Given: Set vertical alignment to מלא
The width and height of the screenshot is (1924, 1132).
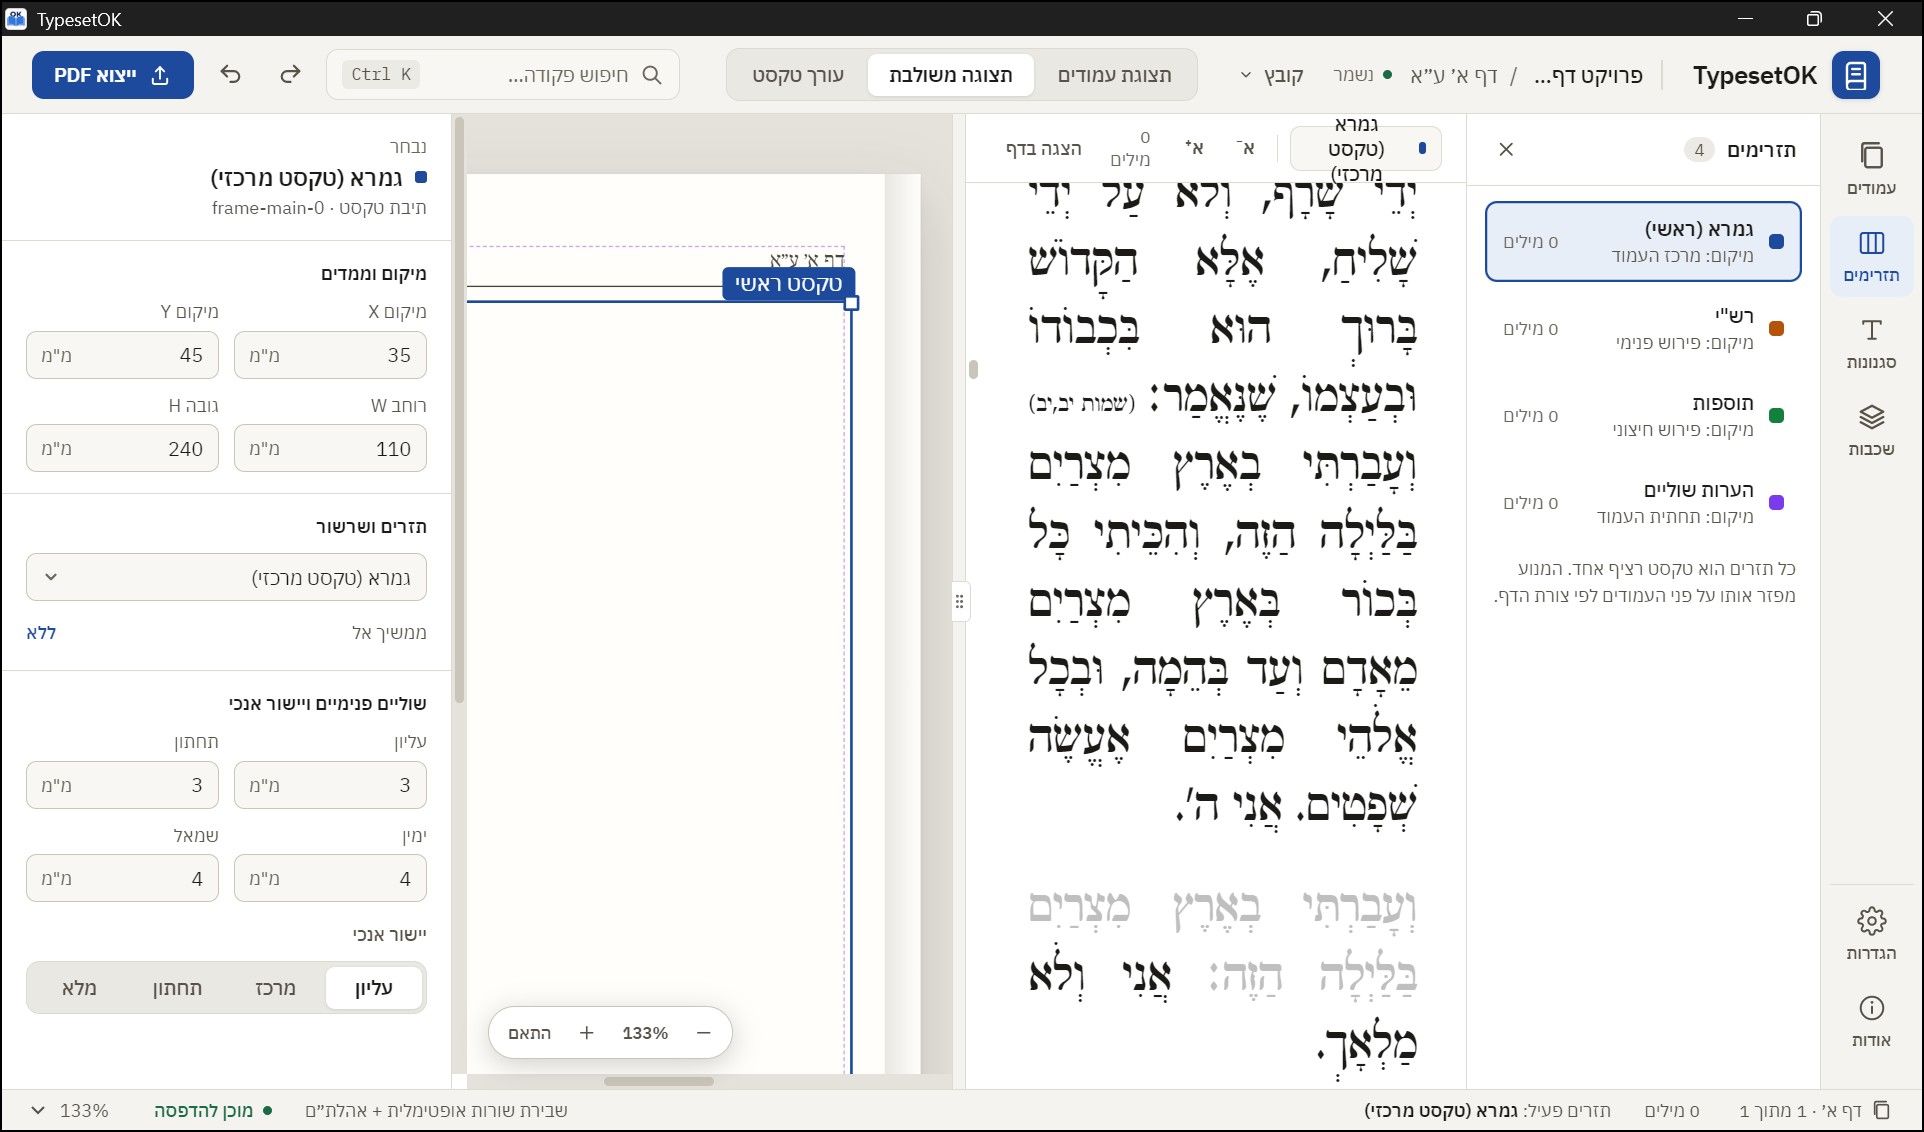Looking at the screenshot, I should (79, 988).
